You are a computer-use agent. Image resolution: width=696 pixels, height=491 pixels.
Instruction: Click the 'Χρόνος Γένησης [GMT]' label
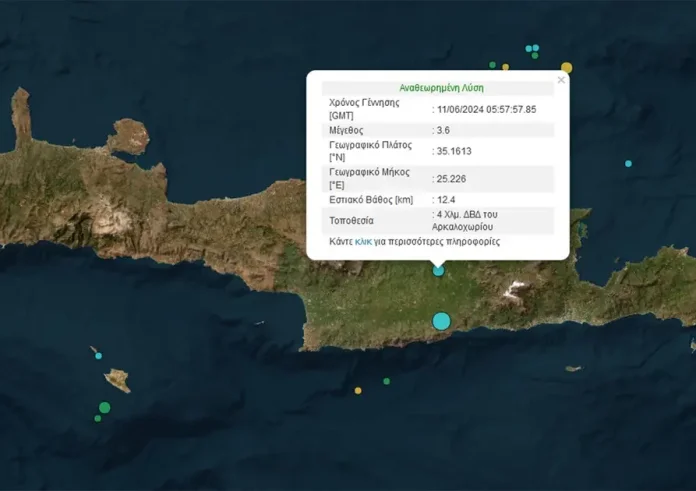[364, 109]
